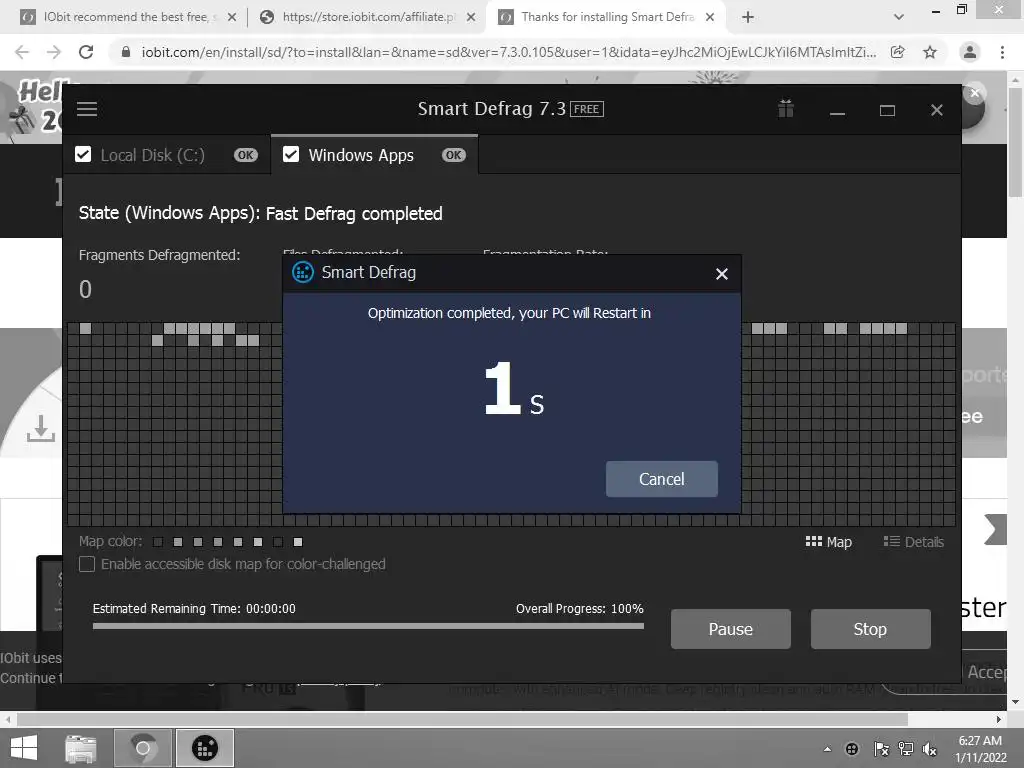The width and height of the screenshot is (1024, 768).
Task: Click the Smart Defrag dialog logo icon
Action: point(302,272)
